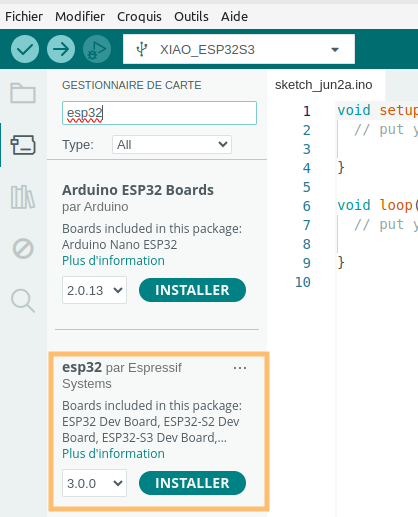Expand the 2.0.13 version dropdown

pyautogui.click(x=94, y=290)
